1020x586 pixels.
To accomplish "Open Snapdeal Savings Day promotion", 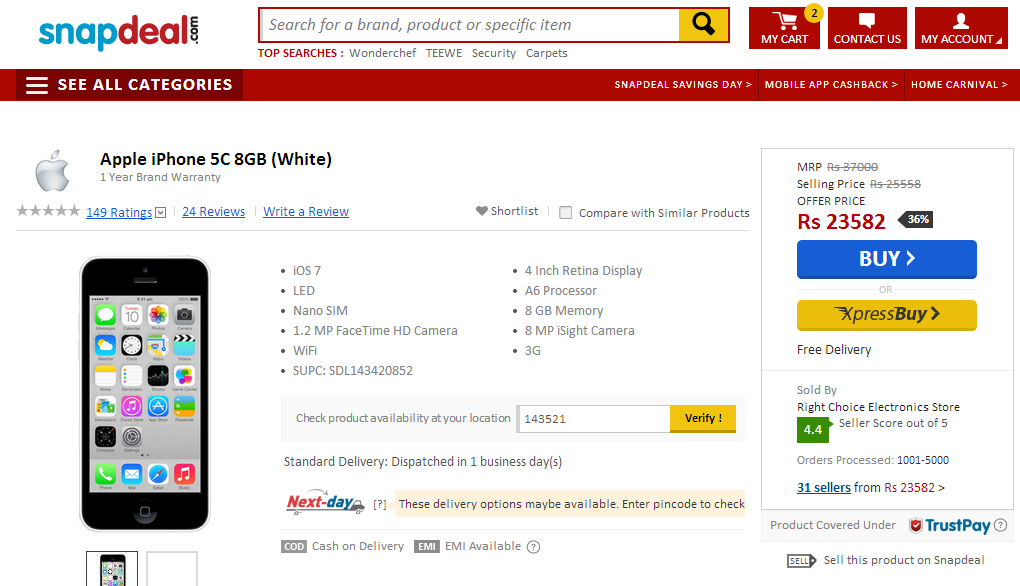I will point(682,85).
